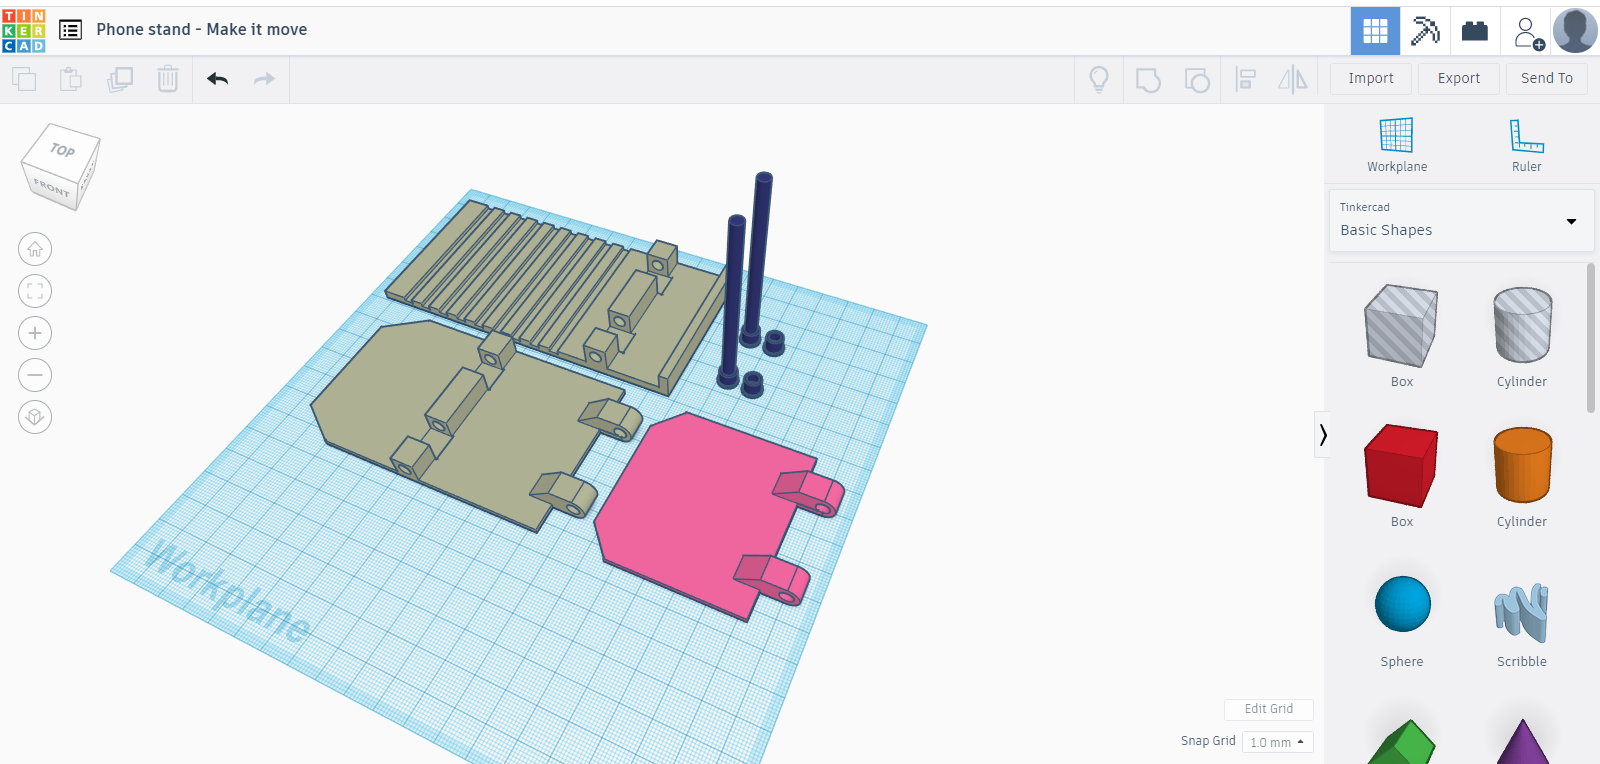Collapse the shapes panel arrow

[1323, 435]
